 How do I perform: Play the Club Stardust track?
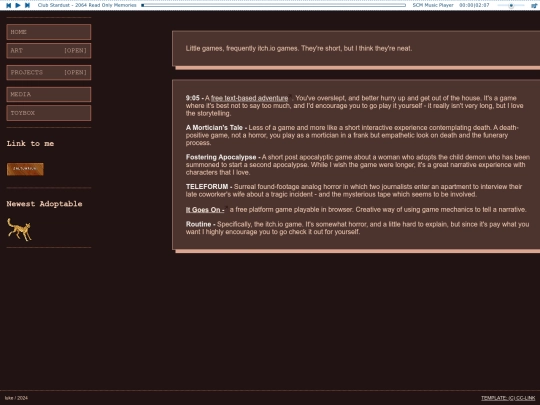click(x=18, y=5)
